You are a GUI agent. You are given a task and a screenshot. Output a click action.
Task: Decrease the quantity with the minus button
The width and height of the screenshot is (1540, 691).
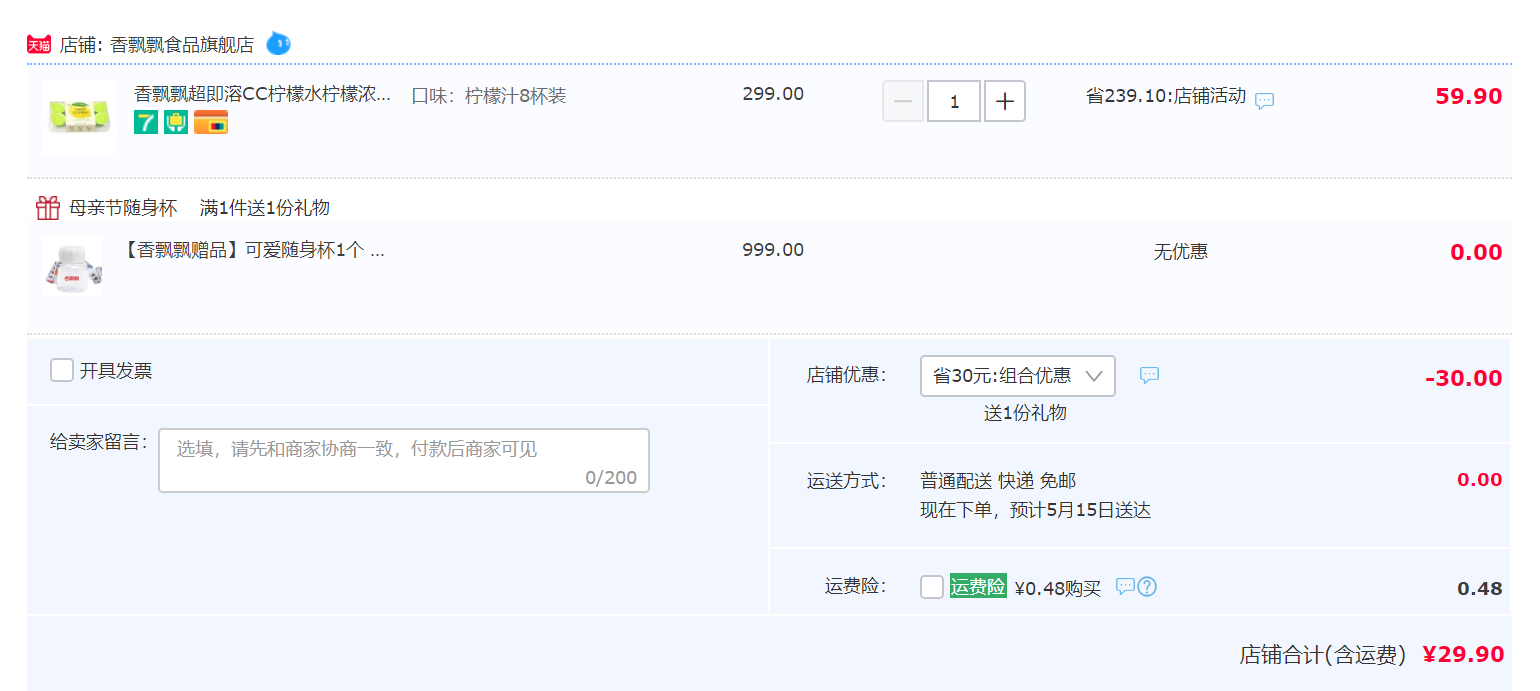coord(903,101)
